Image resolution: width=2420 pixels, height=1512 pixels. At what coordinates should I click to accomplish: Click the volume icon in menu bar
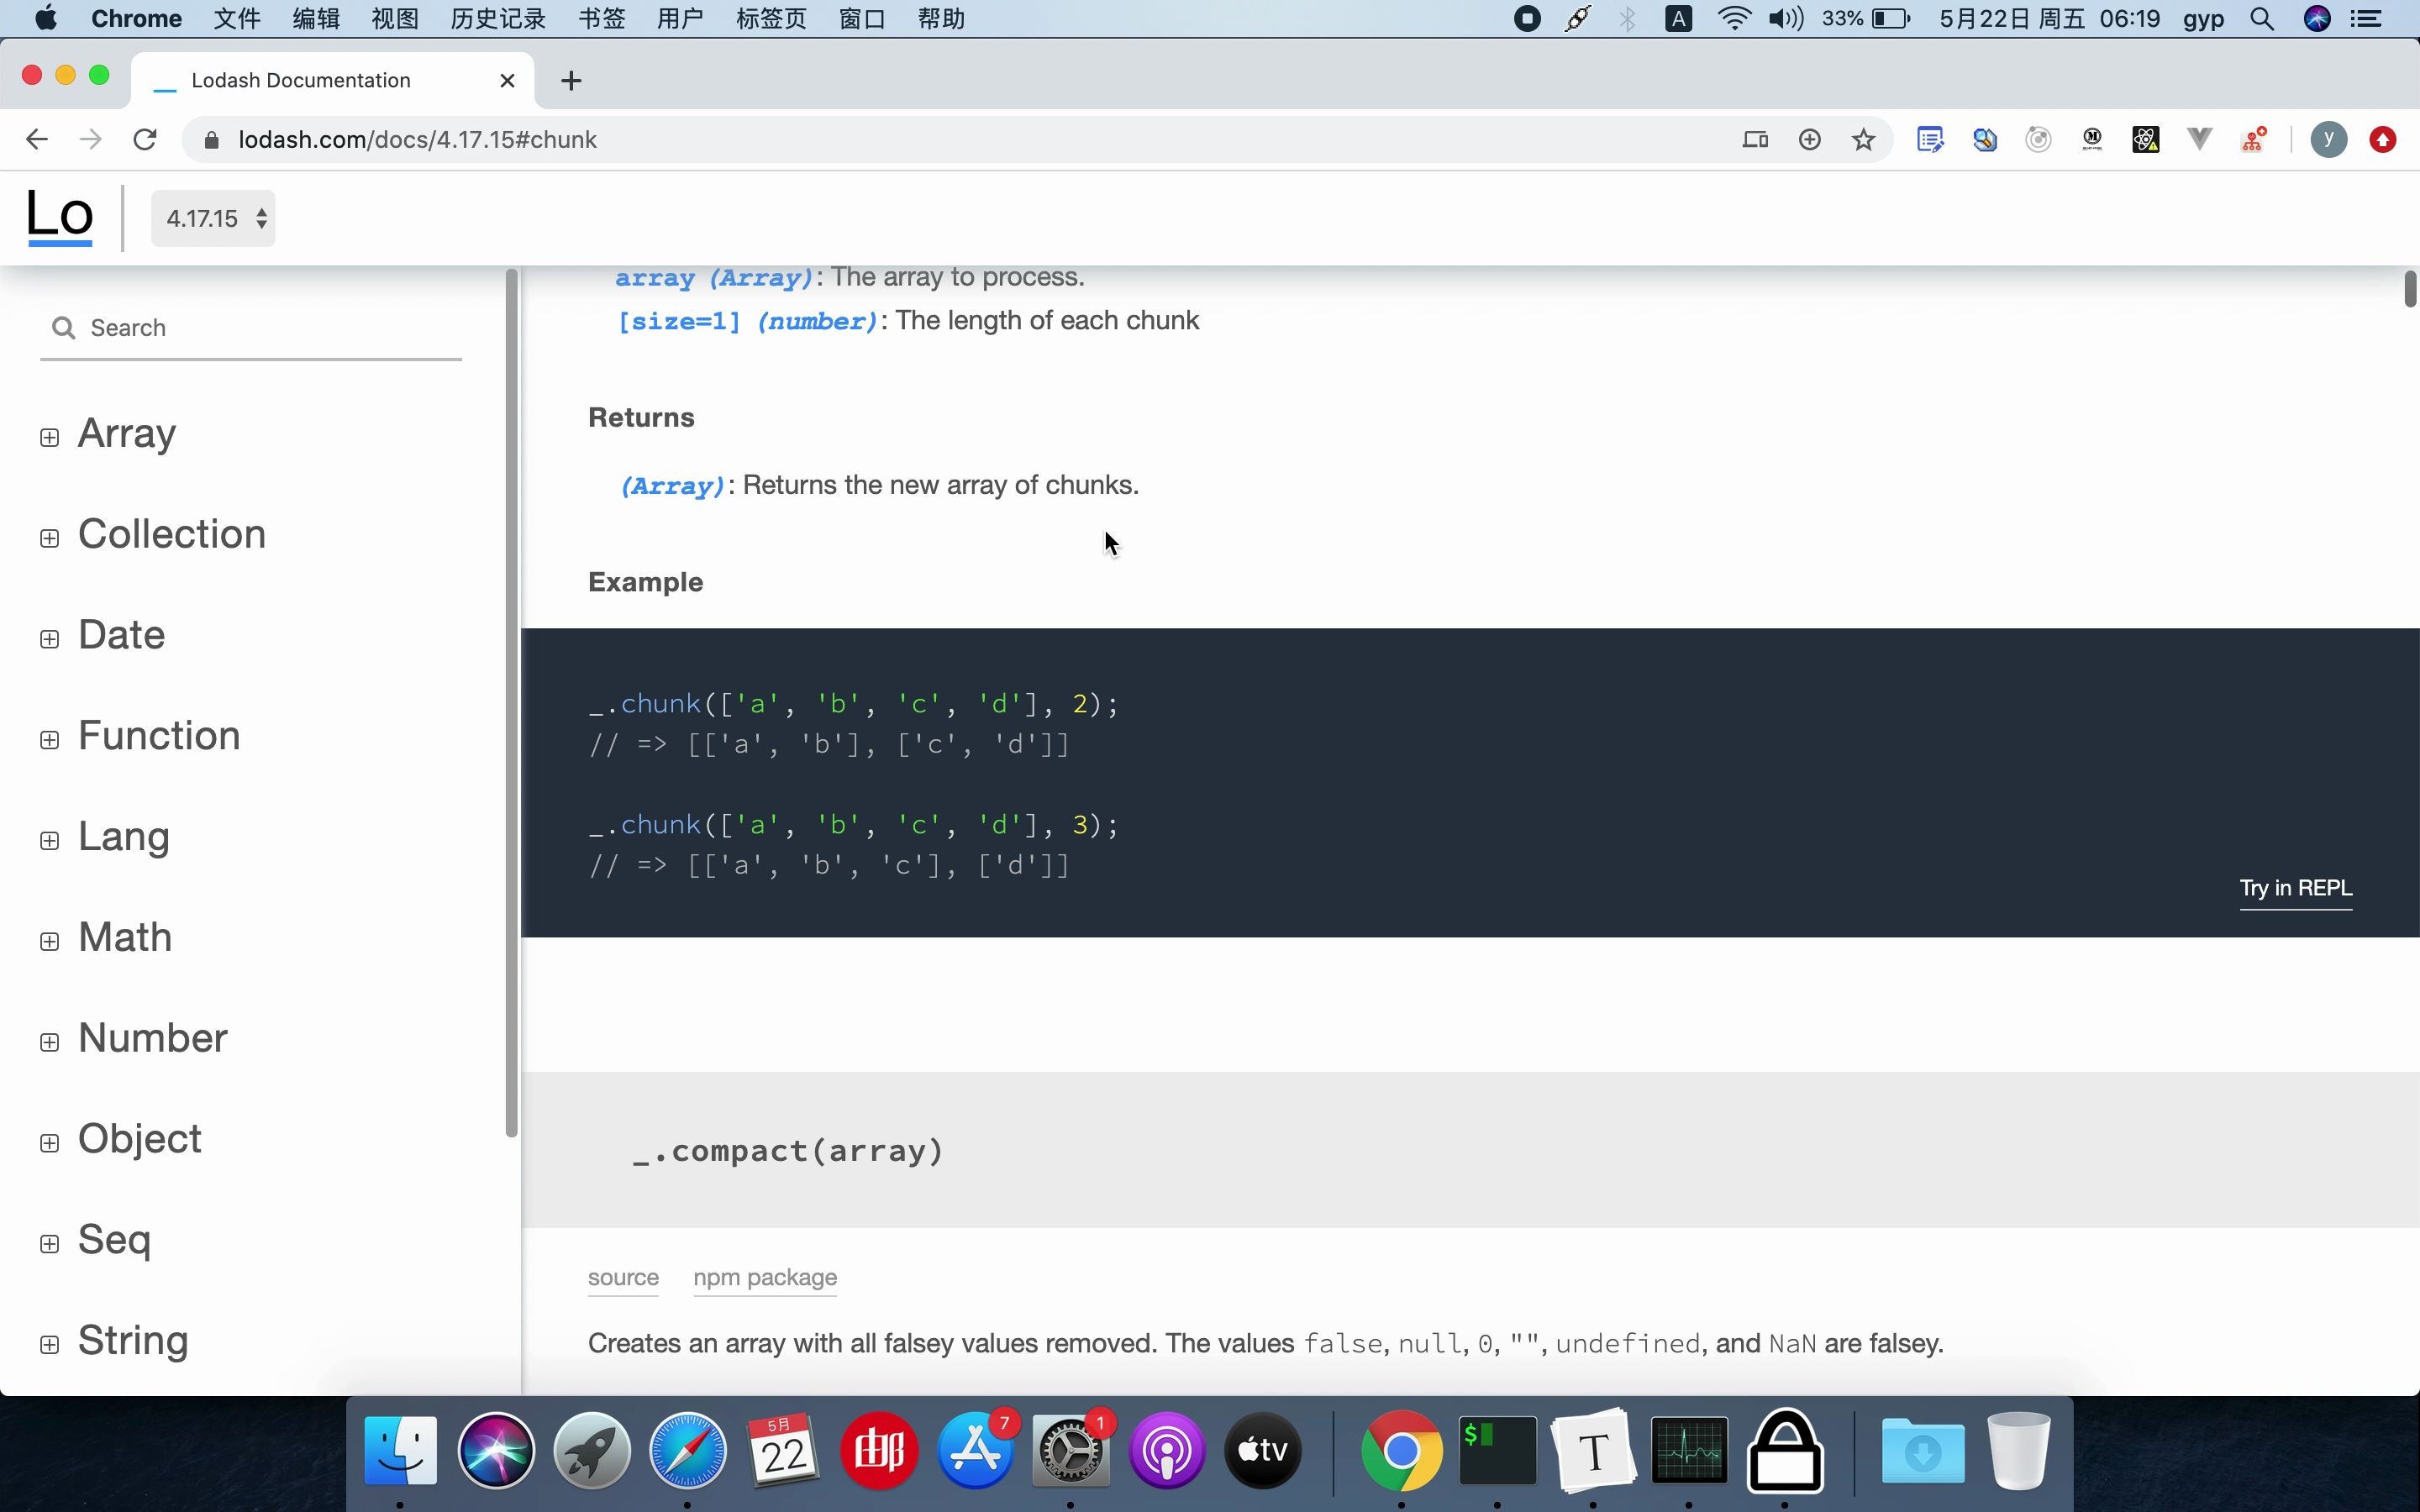1786,18
